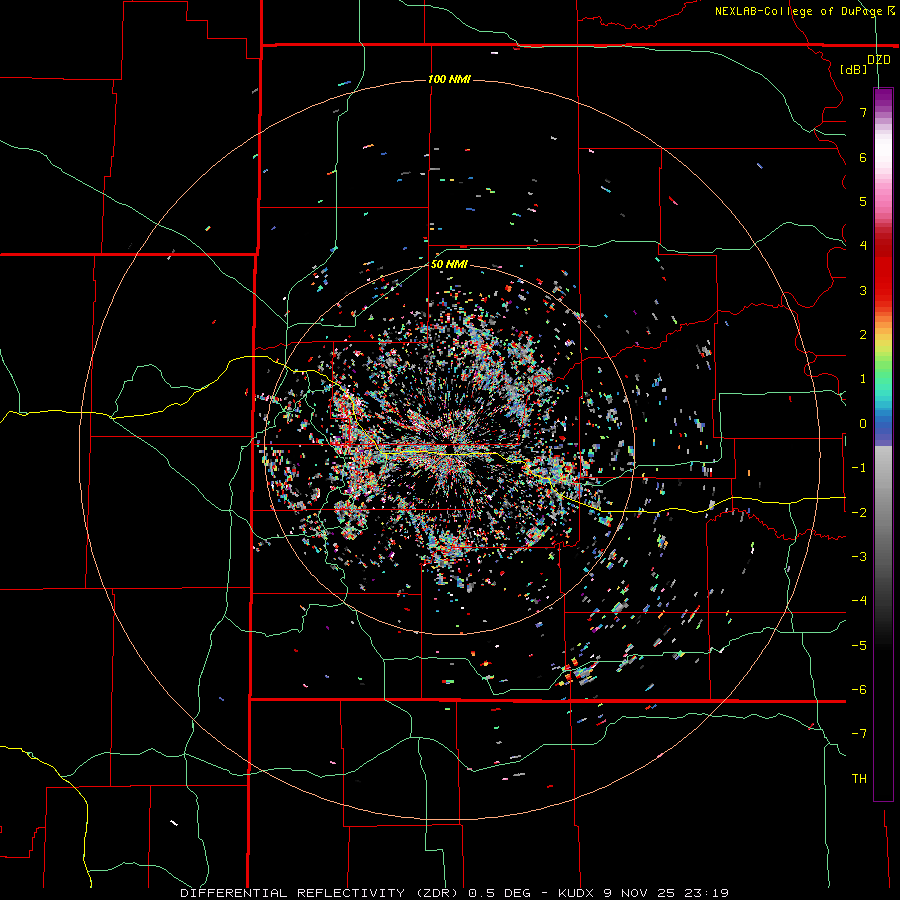Select the 100 NMI range ring label
Image resolution: width=900 pixels, height=900 pixels.
pos(449,79)
